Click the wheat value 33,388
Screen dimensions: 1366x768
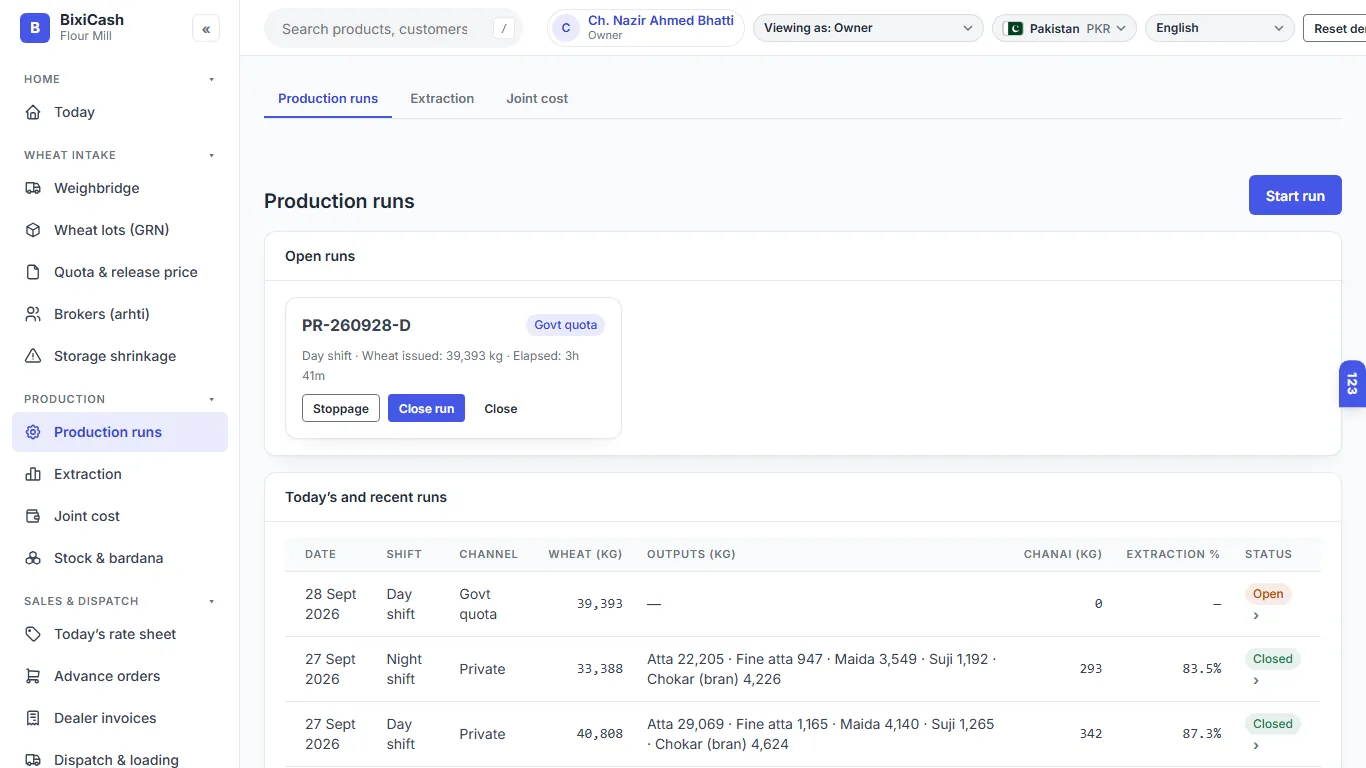pos(600,669)
